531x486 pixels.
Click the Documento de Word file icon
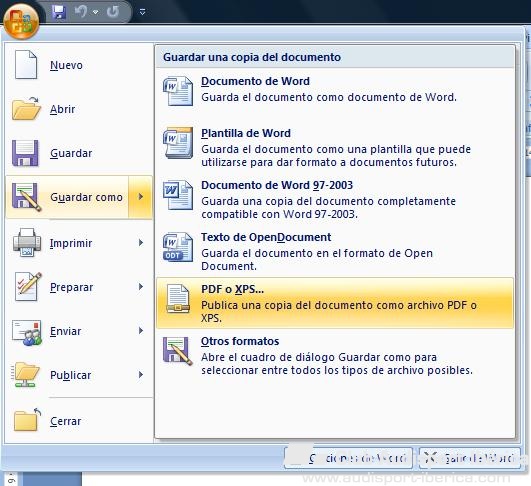(178, 91)
